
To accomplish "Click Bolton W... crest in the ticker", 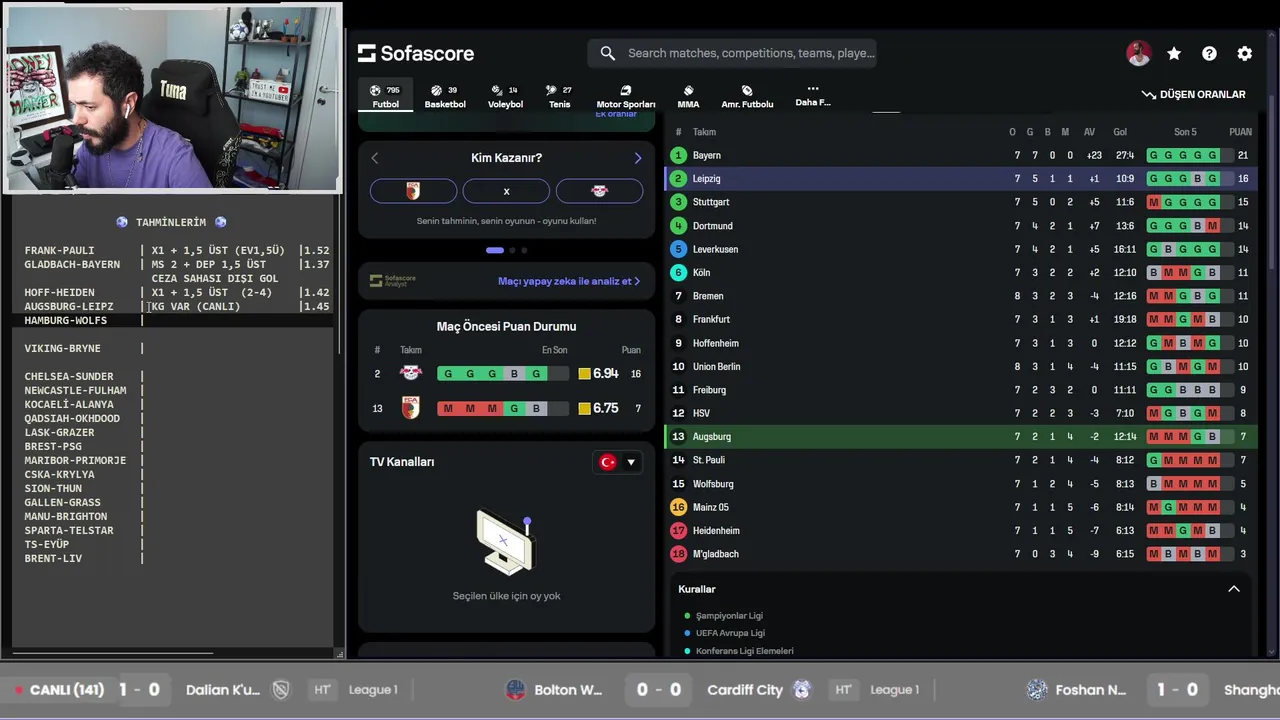I will click(516, 690).
